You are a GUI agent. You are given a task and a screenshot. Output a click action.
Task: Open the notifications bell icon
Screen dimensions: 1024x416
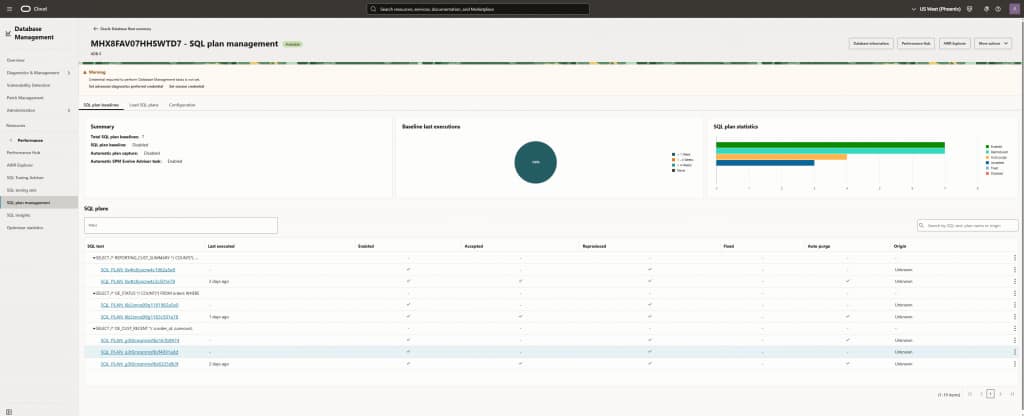986,9
